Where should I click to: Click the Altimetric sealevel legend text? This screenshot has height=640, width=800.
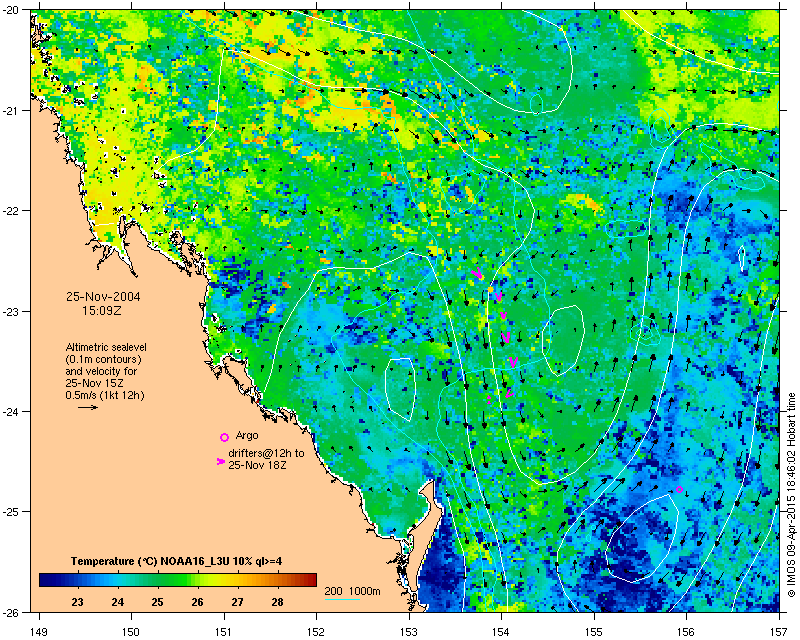[106, 347]
